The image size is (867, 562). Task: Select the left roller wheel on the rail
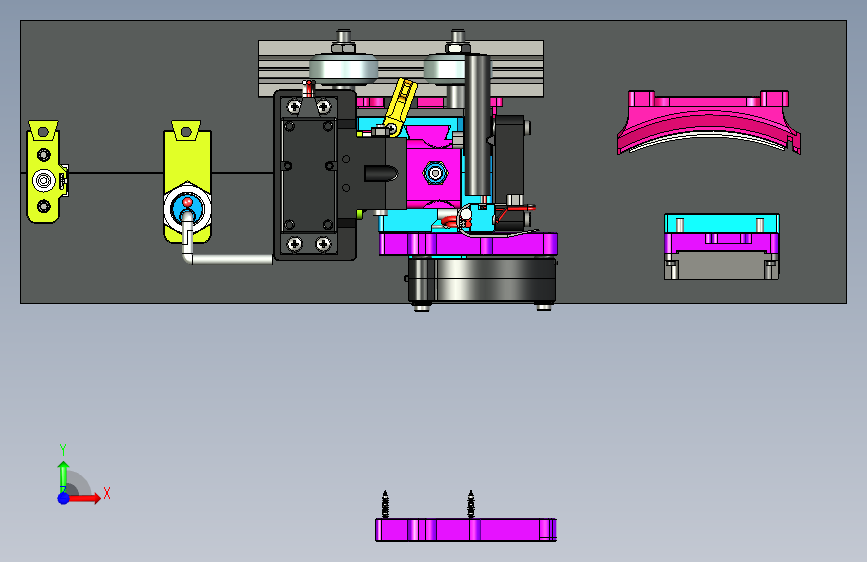click(x=343, y=69)
